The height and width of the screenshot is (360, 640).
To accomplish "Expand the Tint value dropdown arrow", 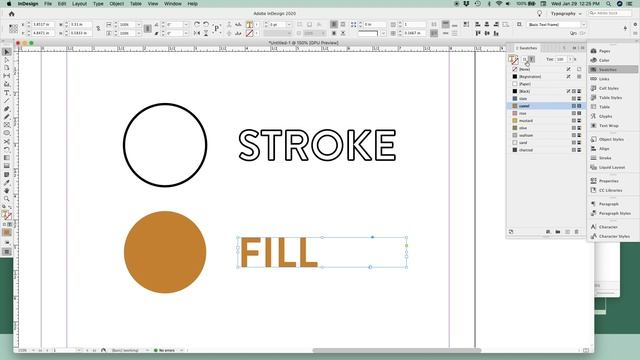I will point(570,60).
